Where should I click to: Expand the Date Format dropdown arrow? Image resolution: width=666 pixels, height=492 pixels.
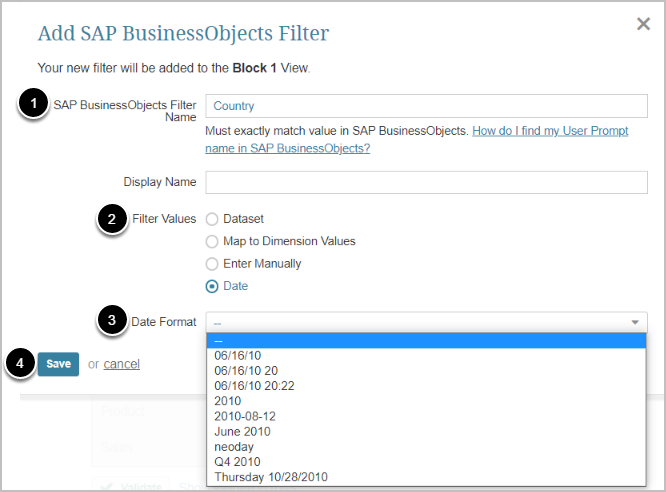click(x=635, y=322)
